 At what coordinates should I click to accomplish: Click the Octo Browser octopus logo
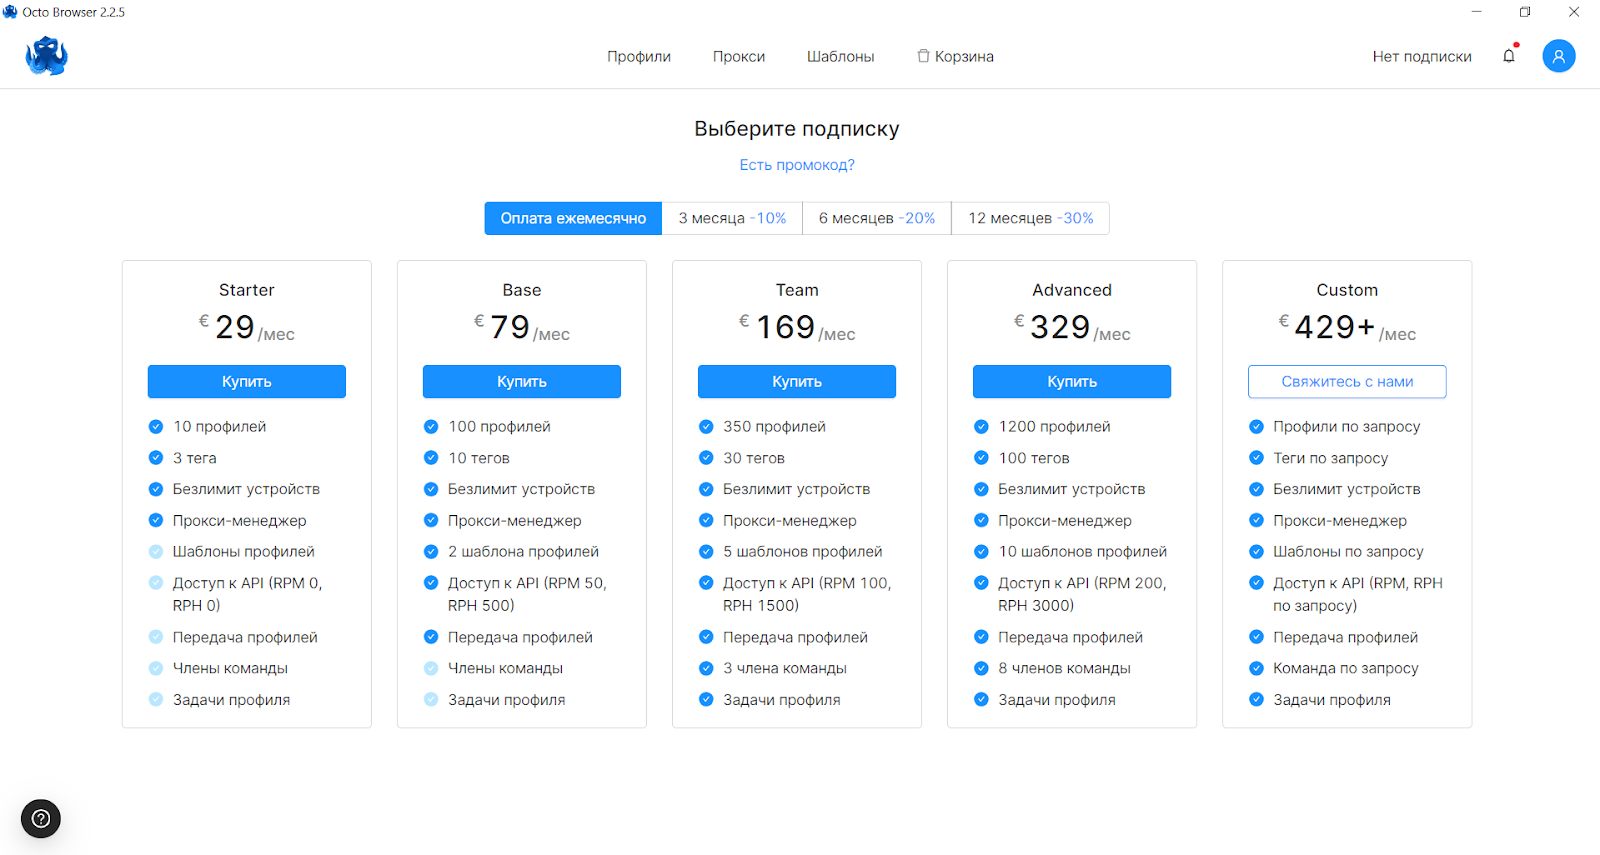47,56
